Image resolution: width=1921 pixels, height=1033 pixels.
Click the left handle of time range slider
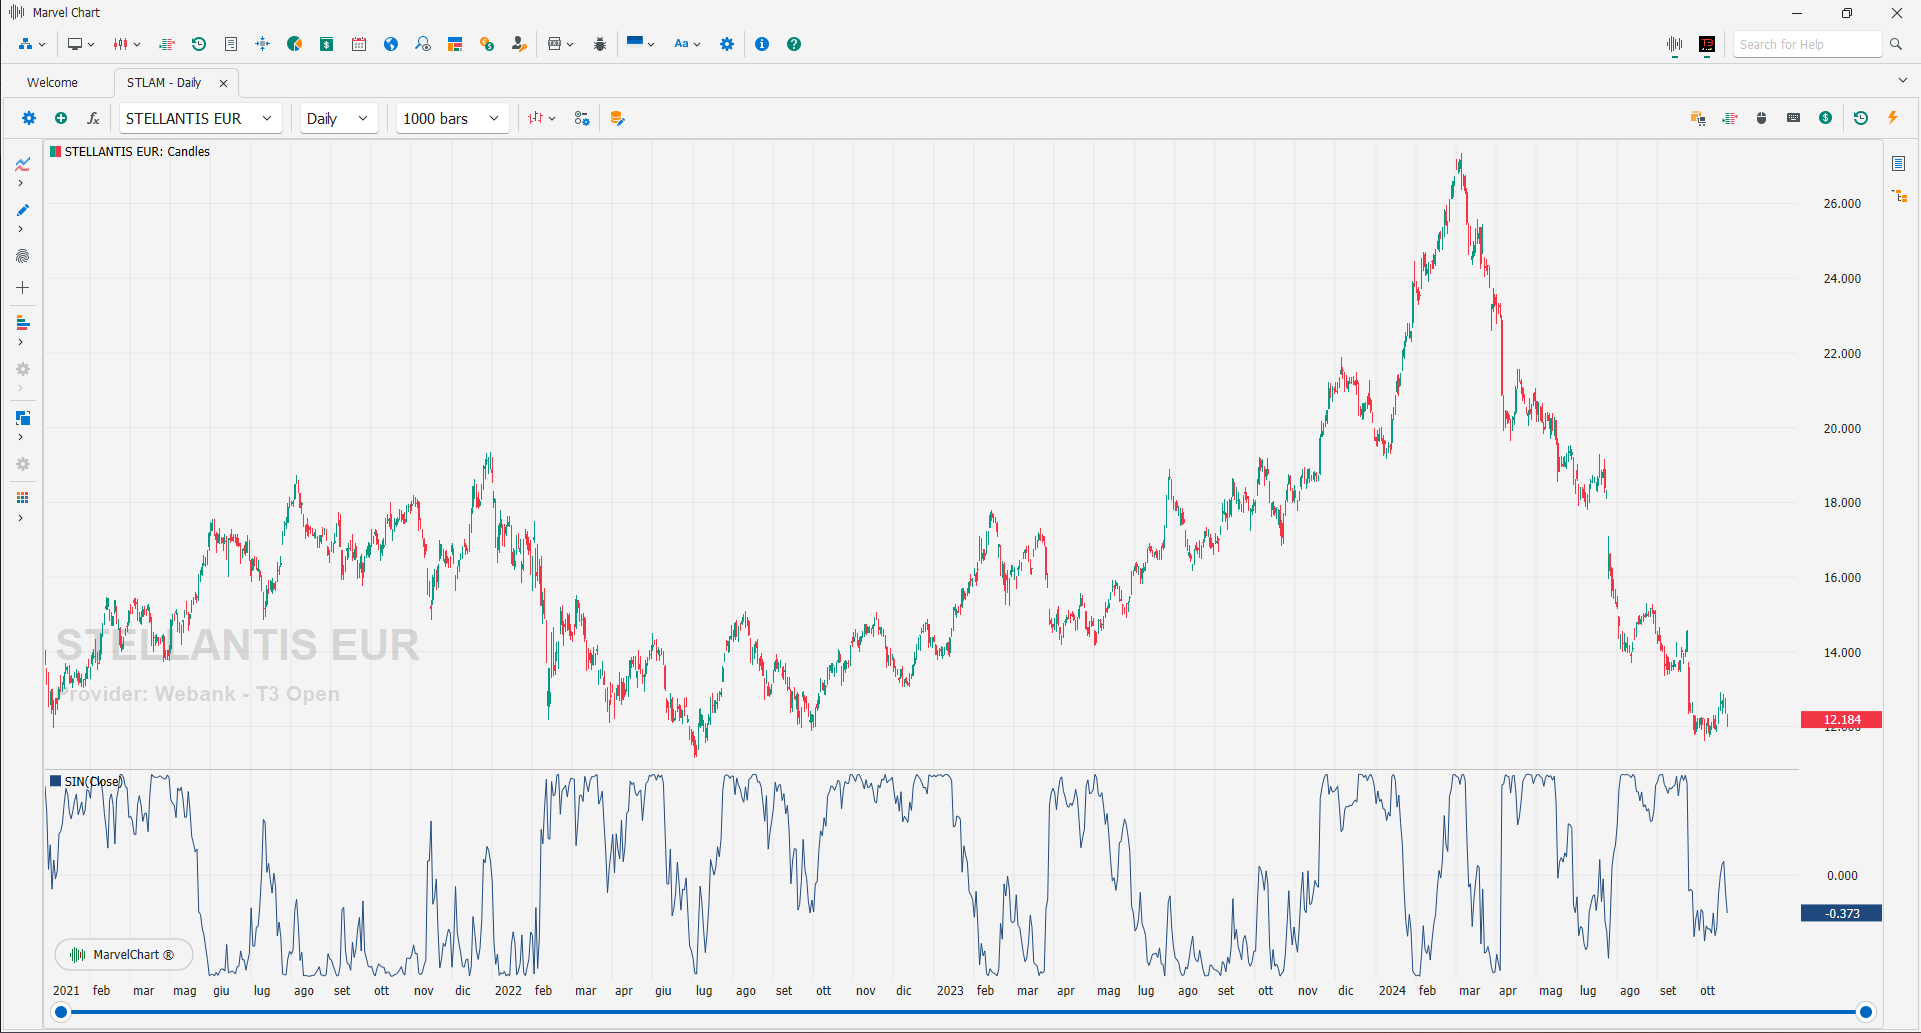61,1012
